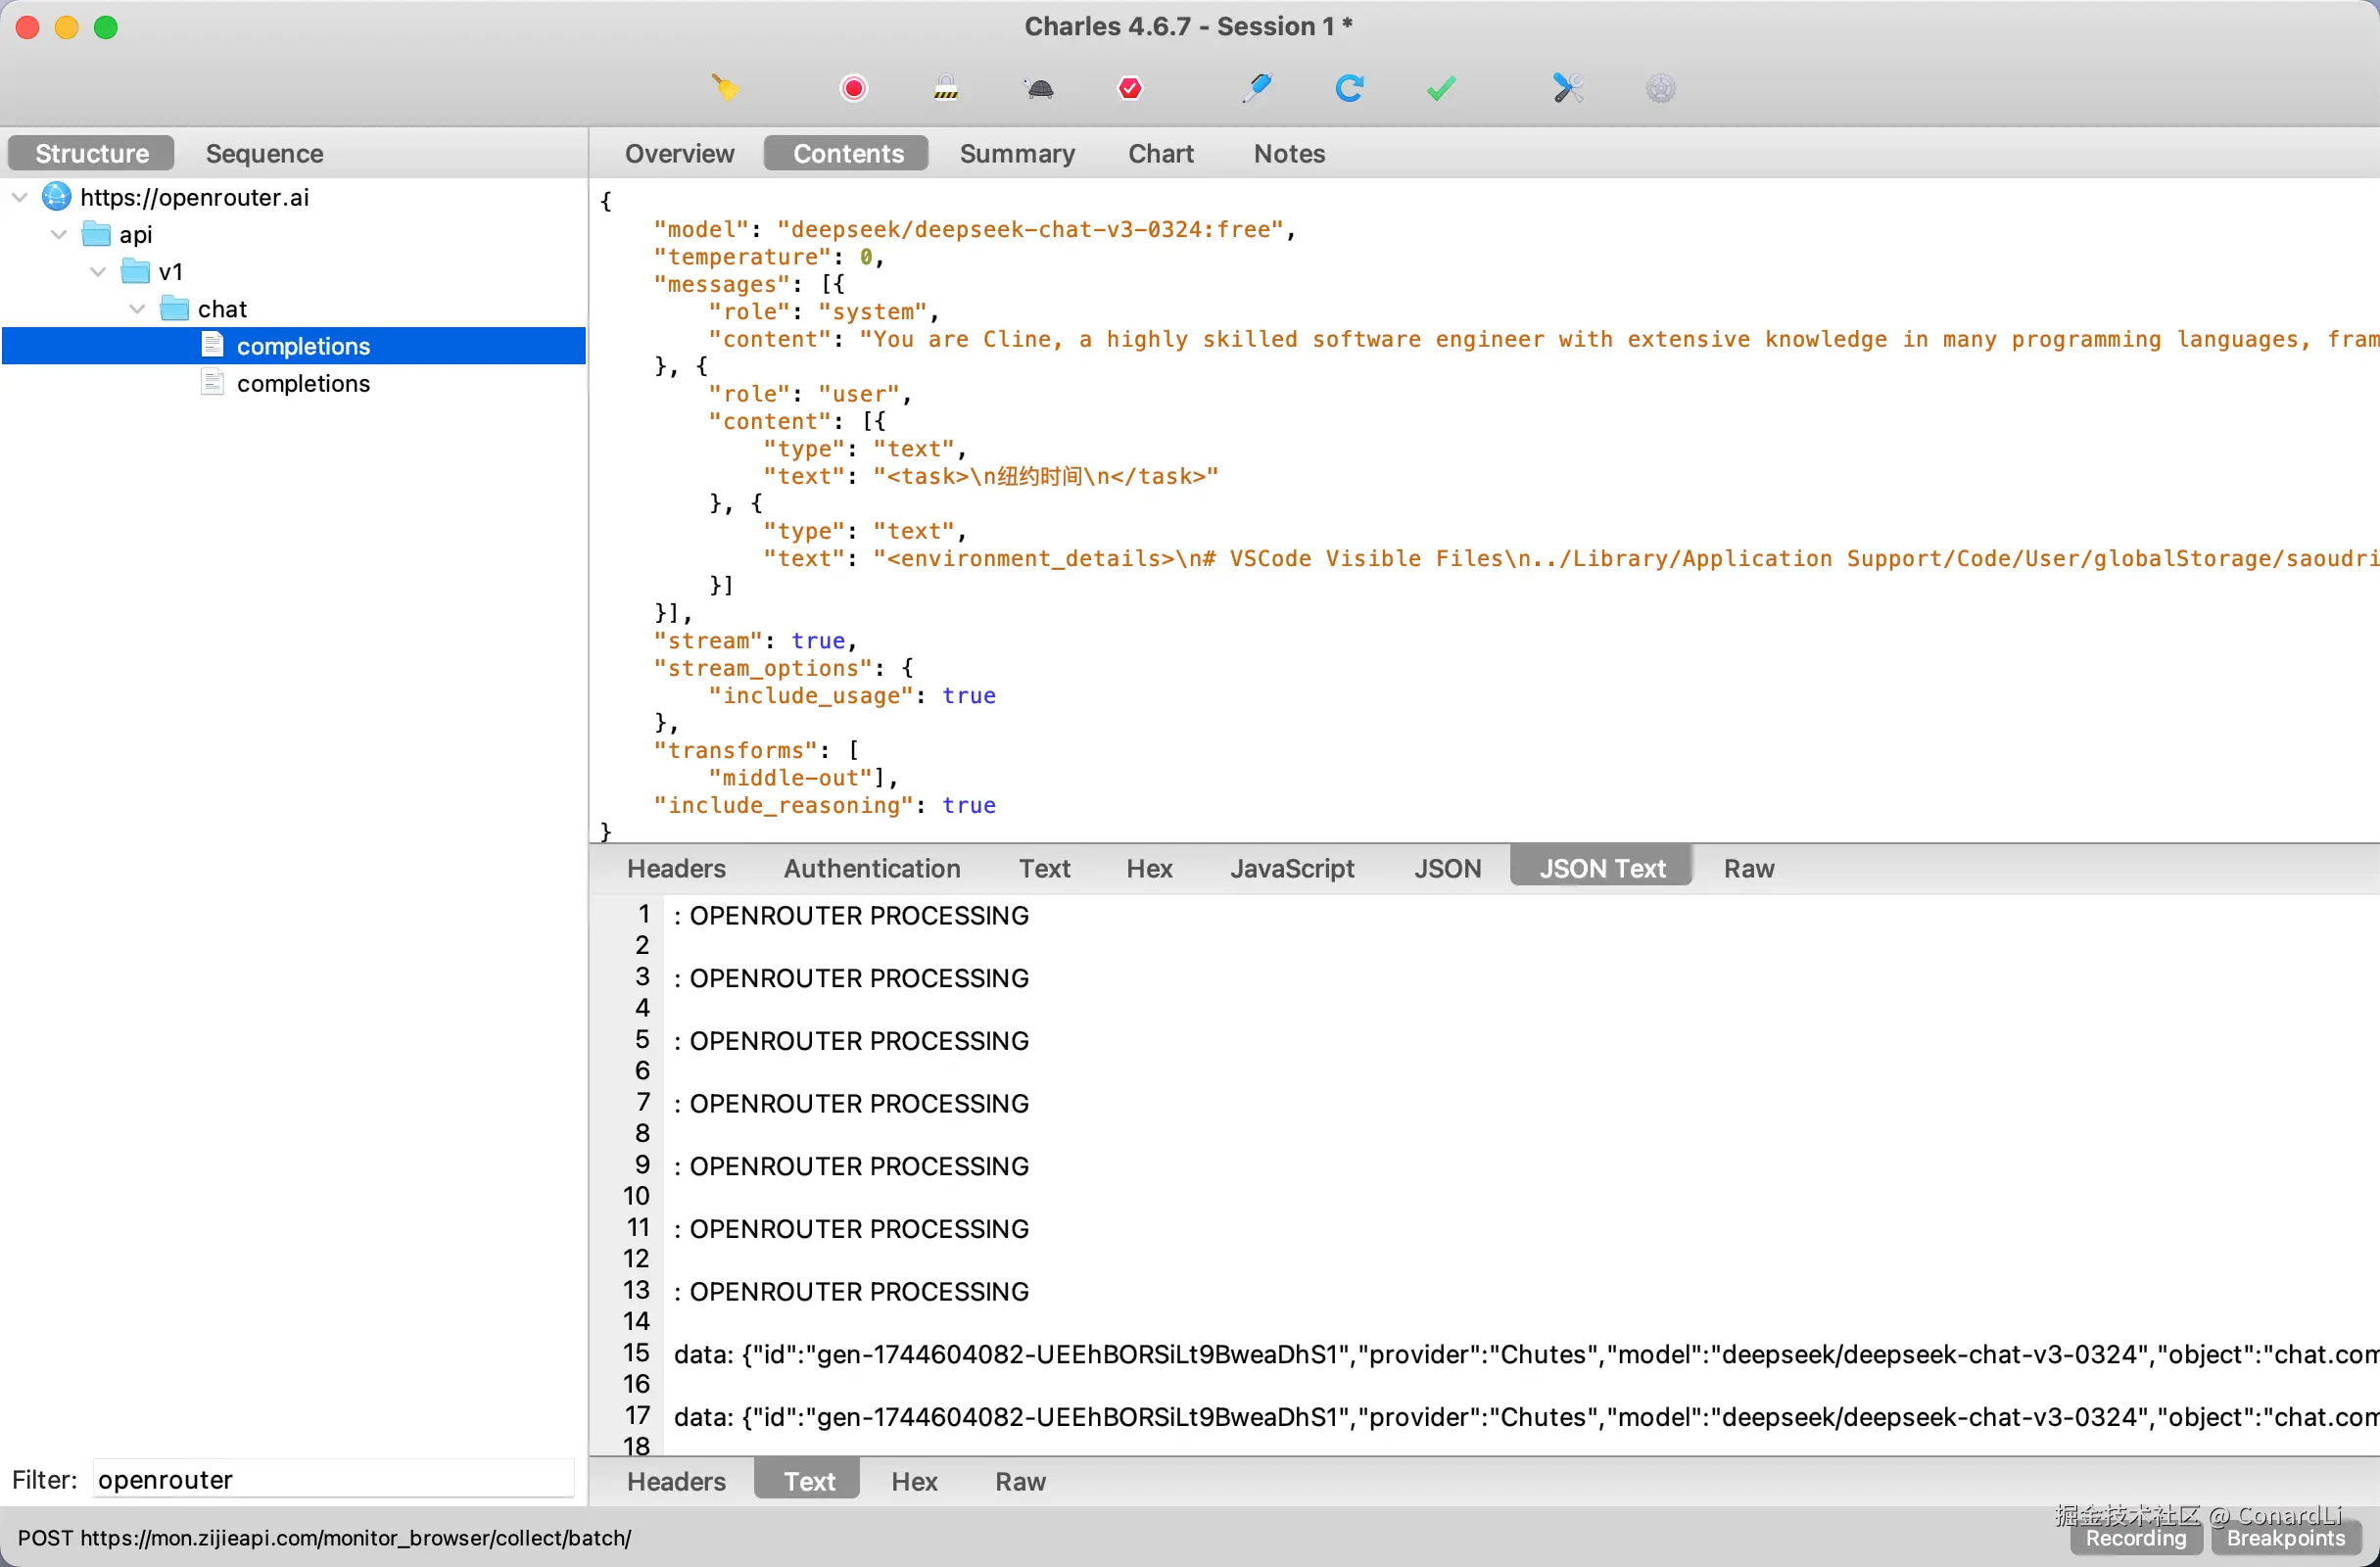Screen dimensions: 2380x1567
Task: Collapse the chat folder
Action: point(137,309)
